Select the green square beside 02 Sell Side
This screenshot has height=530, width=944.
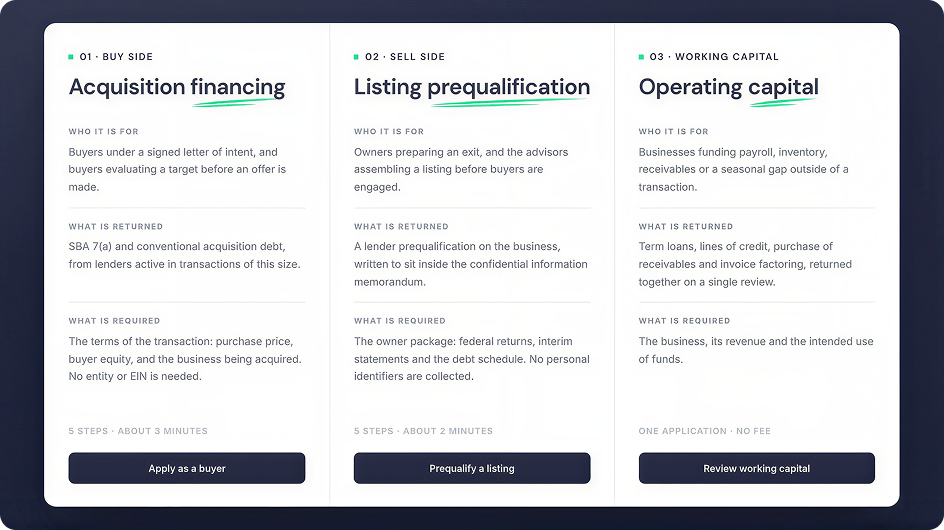(x=356, y=57)
